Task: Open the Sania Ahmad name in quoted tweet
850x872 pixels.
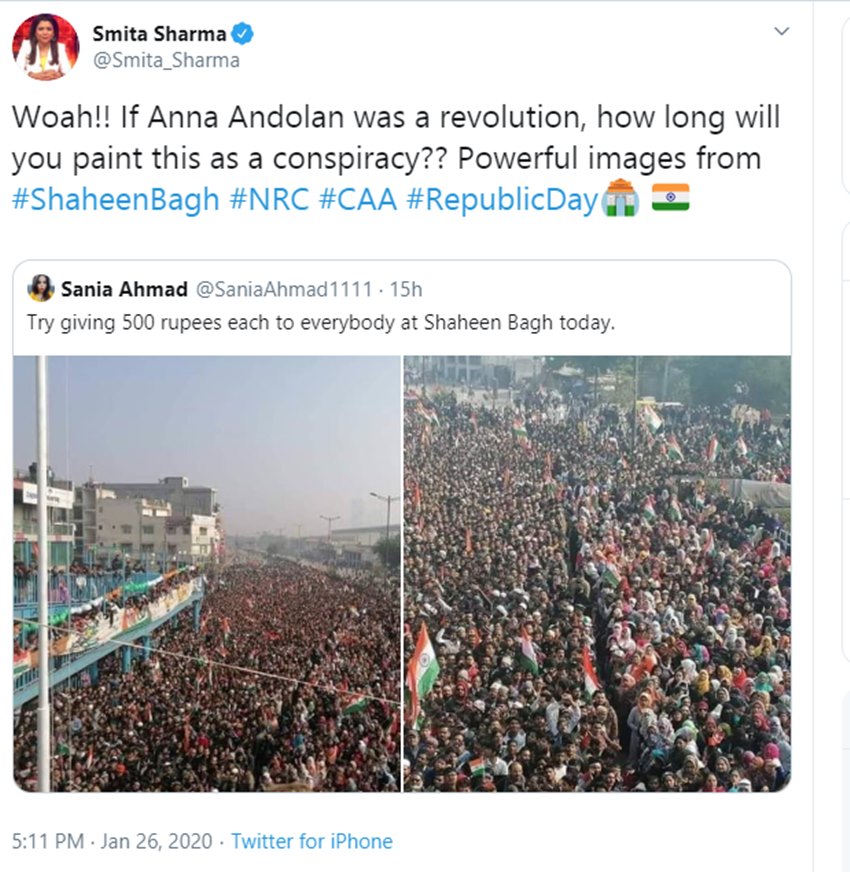Action: [124, 289]
